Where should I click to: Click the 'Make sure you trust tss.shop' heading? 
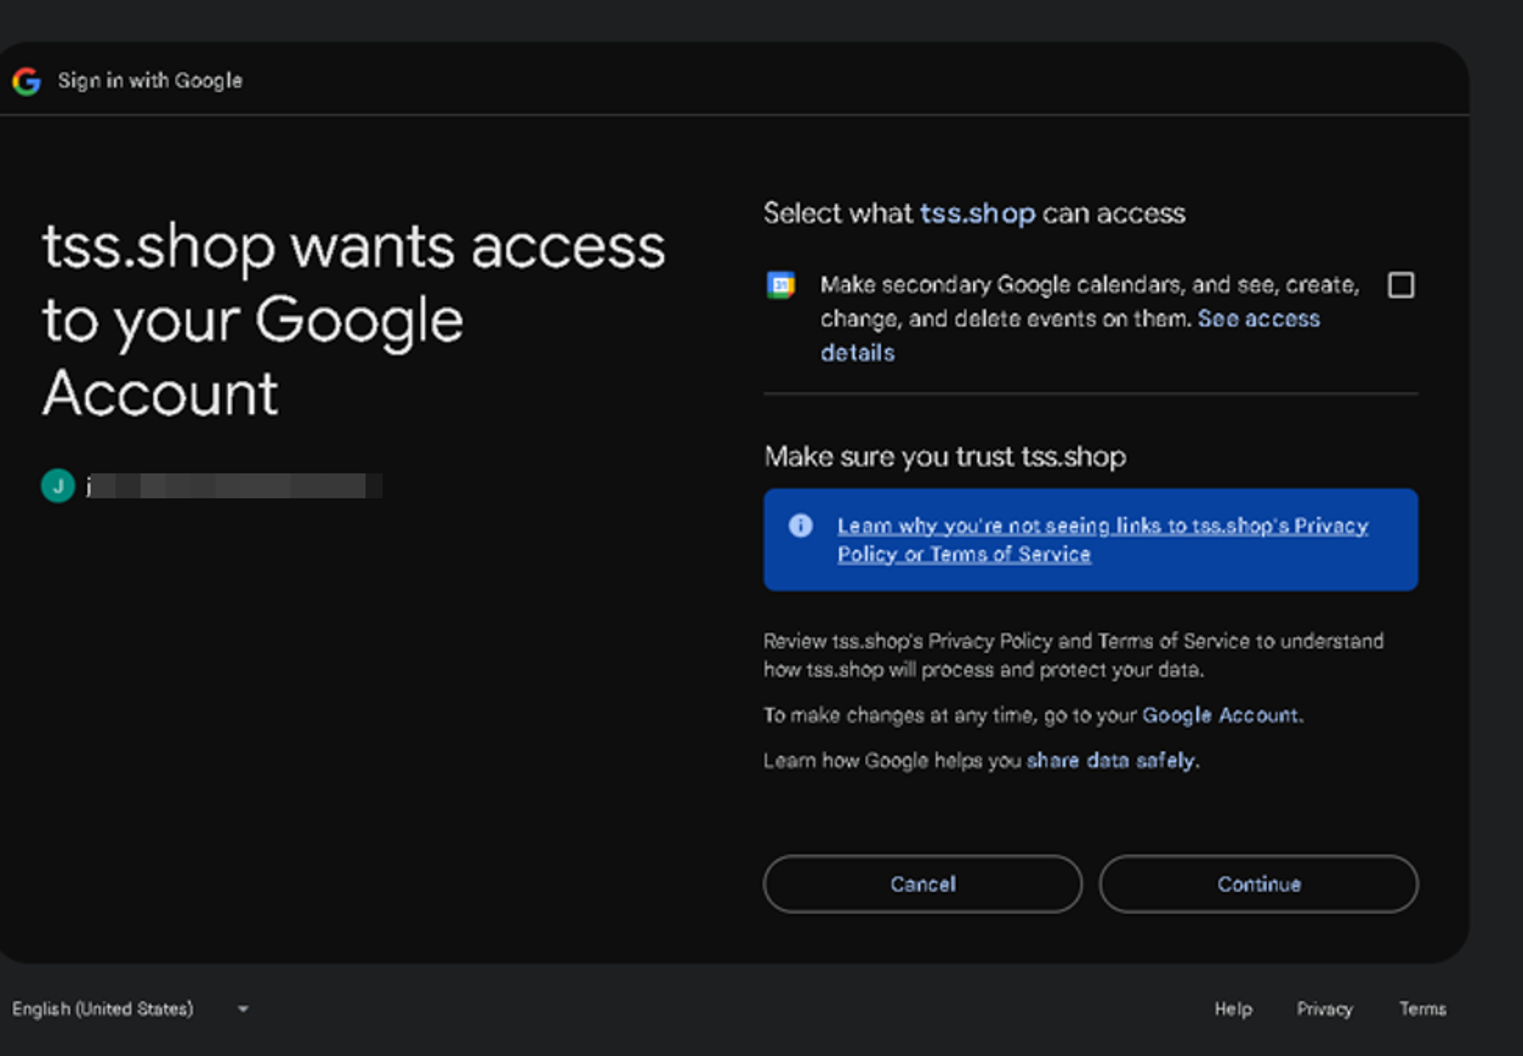(944, 457)
